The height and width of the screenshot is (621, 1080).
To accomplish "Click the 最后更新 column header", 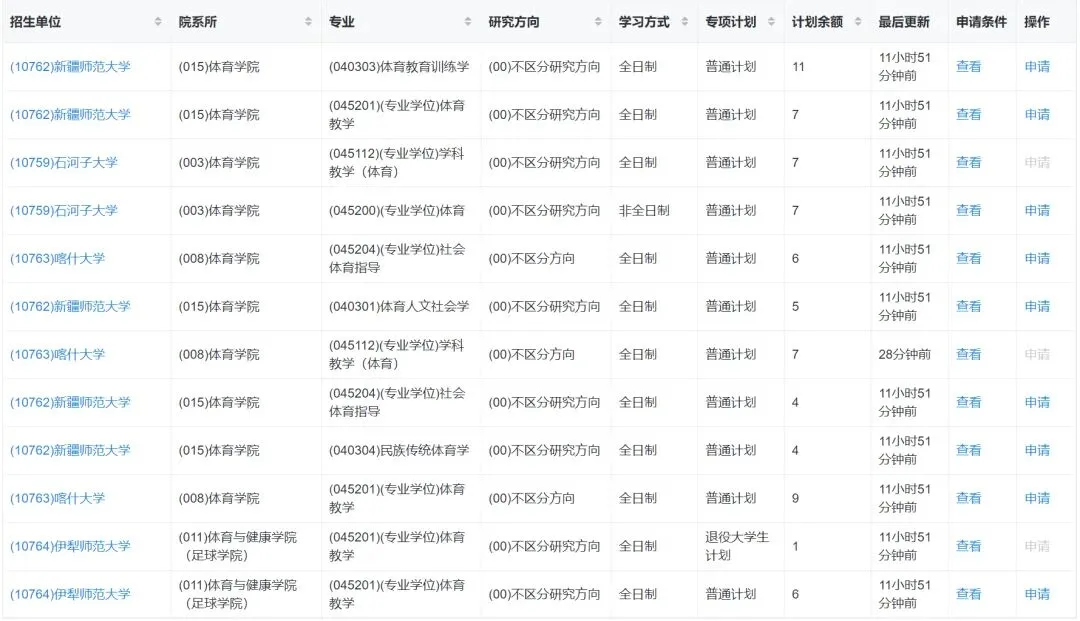I will [904, 22].
